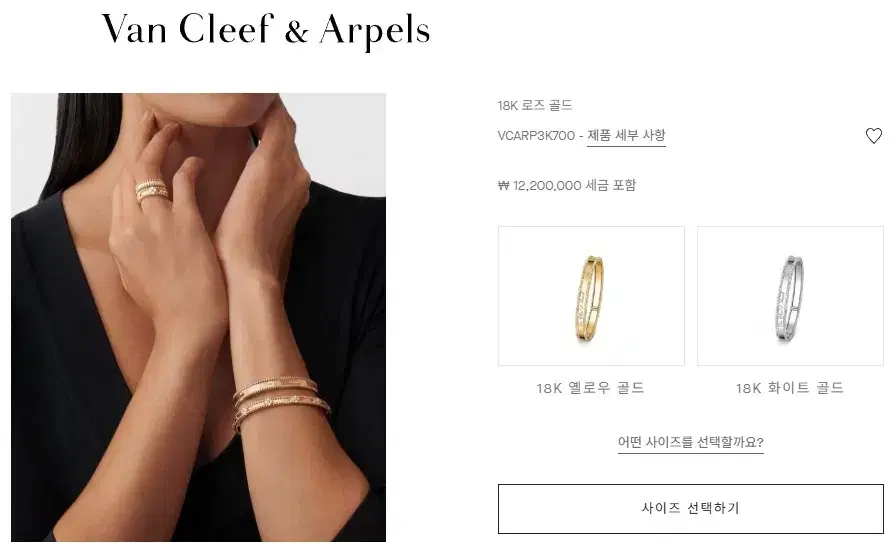This screenshot has height=543, width=891.
Task: Click the VCARP3K700 reference code
Action: (536, 136)
